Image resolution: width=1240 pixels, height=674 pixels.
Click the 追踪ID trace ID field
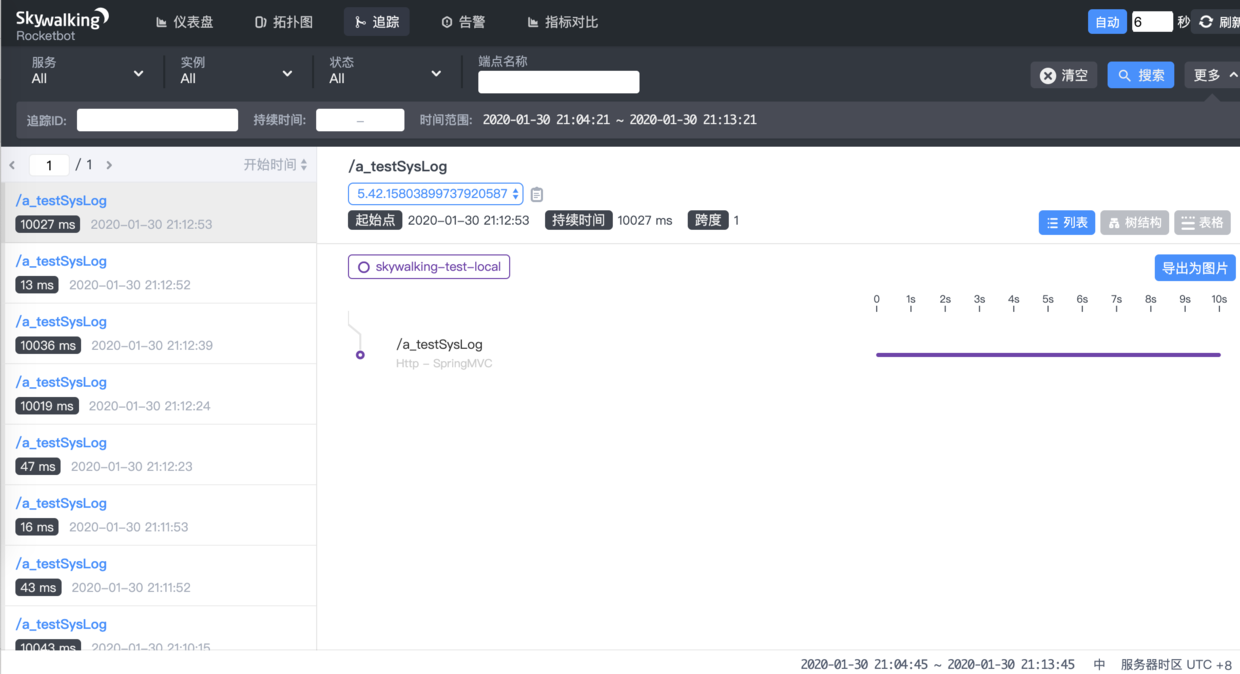pos(157,120)
